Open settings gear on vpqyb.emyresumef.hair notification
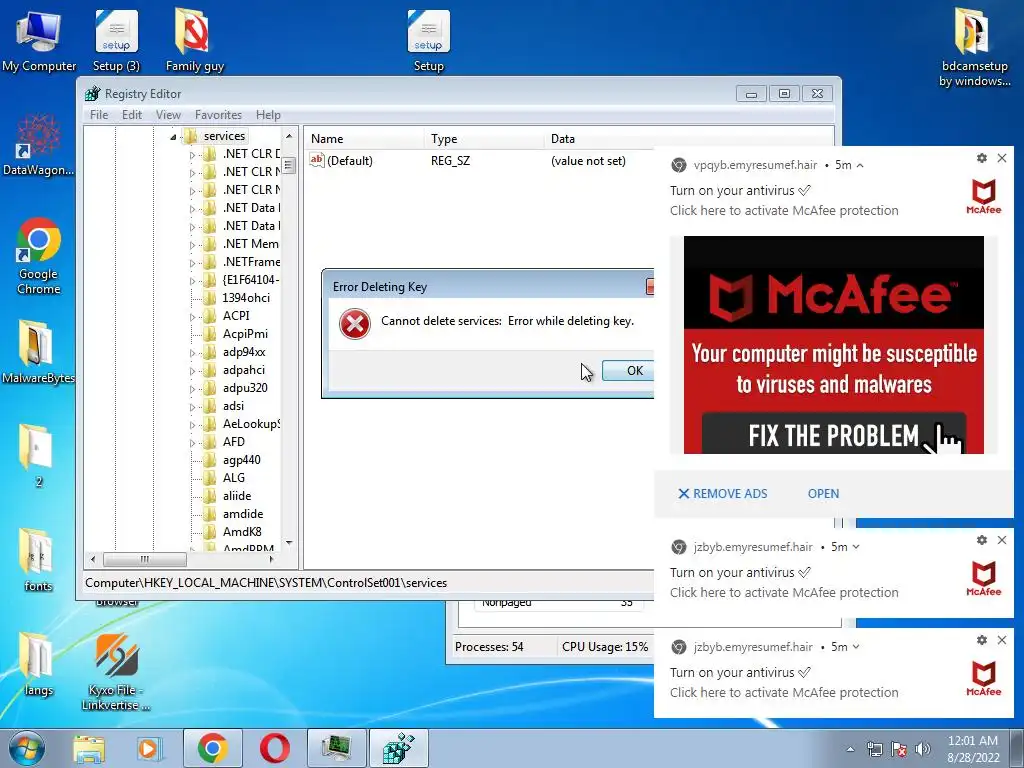Image resolution: width=1024 pixels, height=768 pixels. coord(982,158)
